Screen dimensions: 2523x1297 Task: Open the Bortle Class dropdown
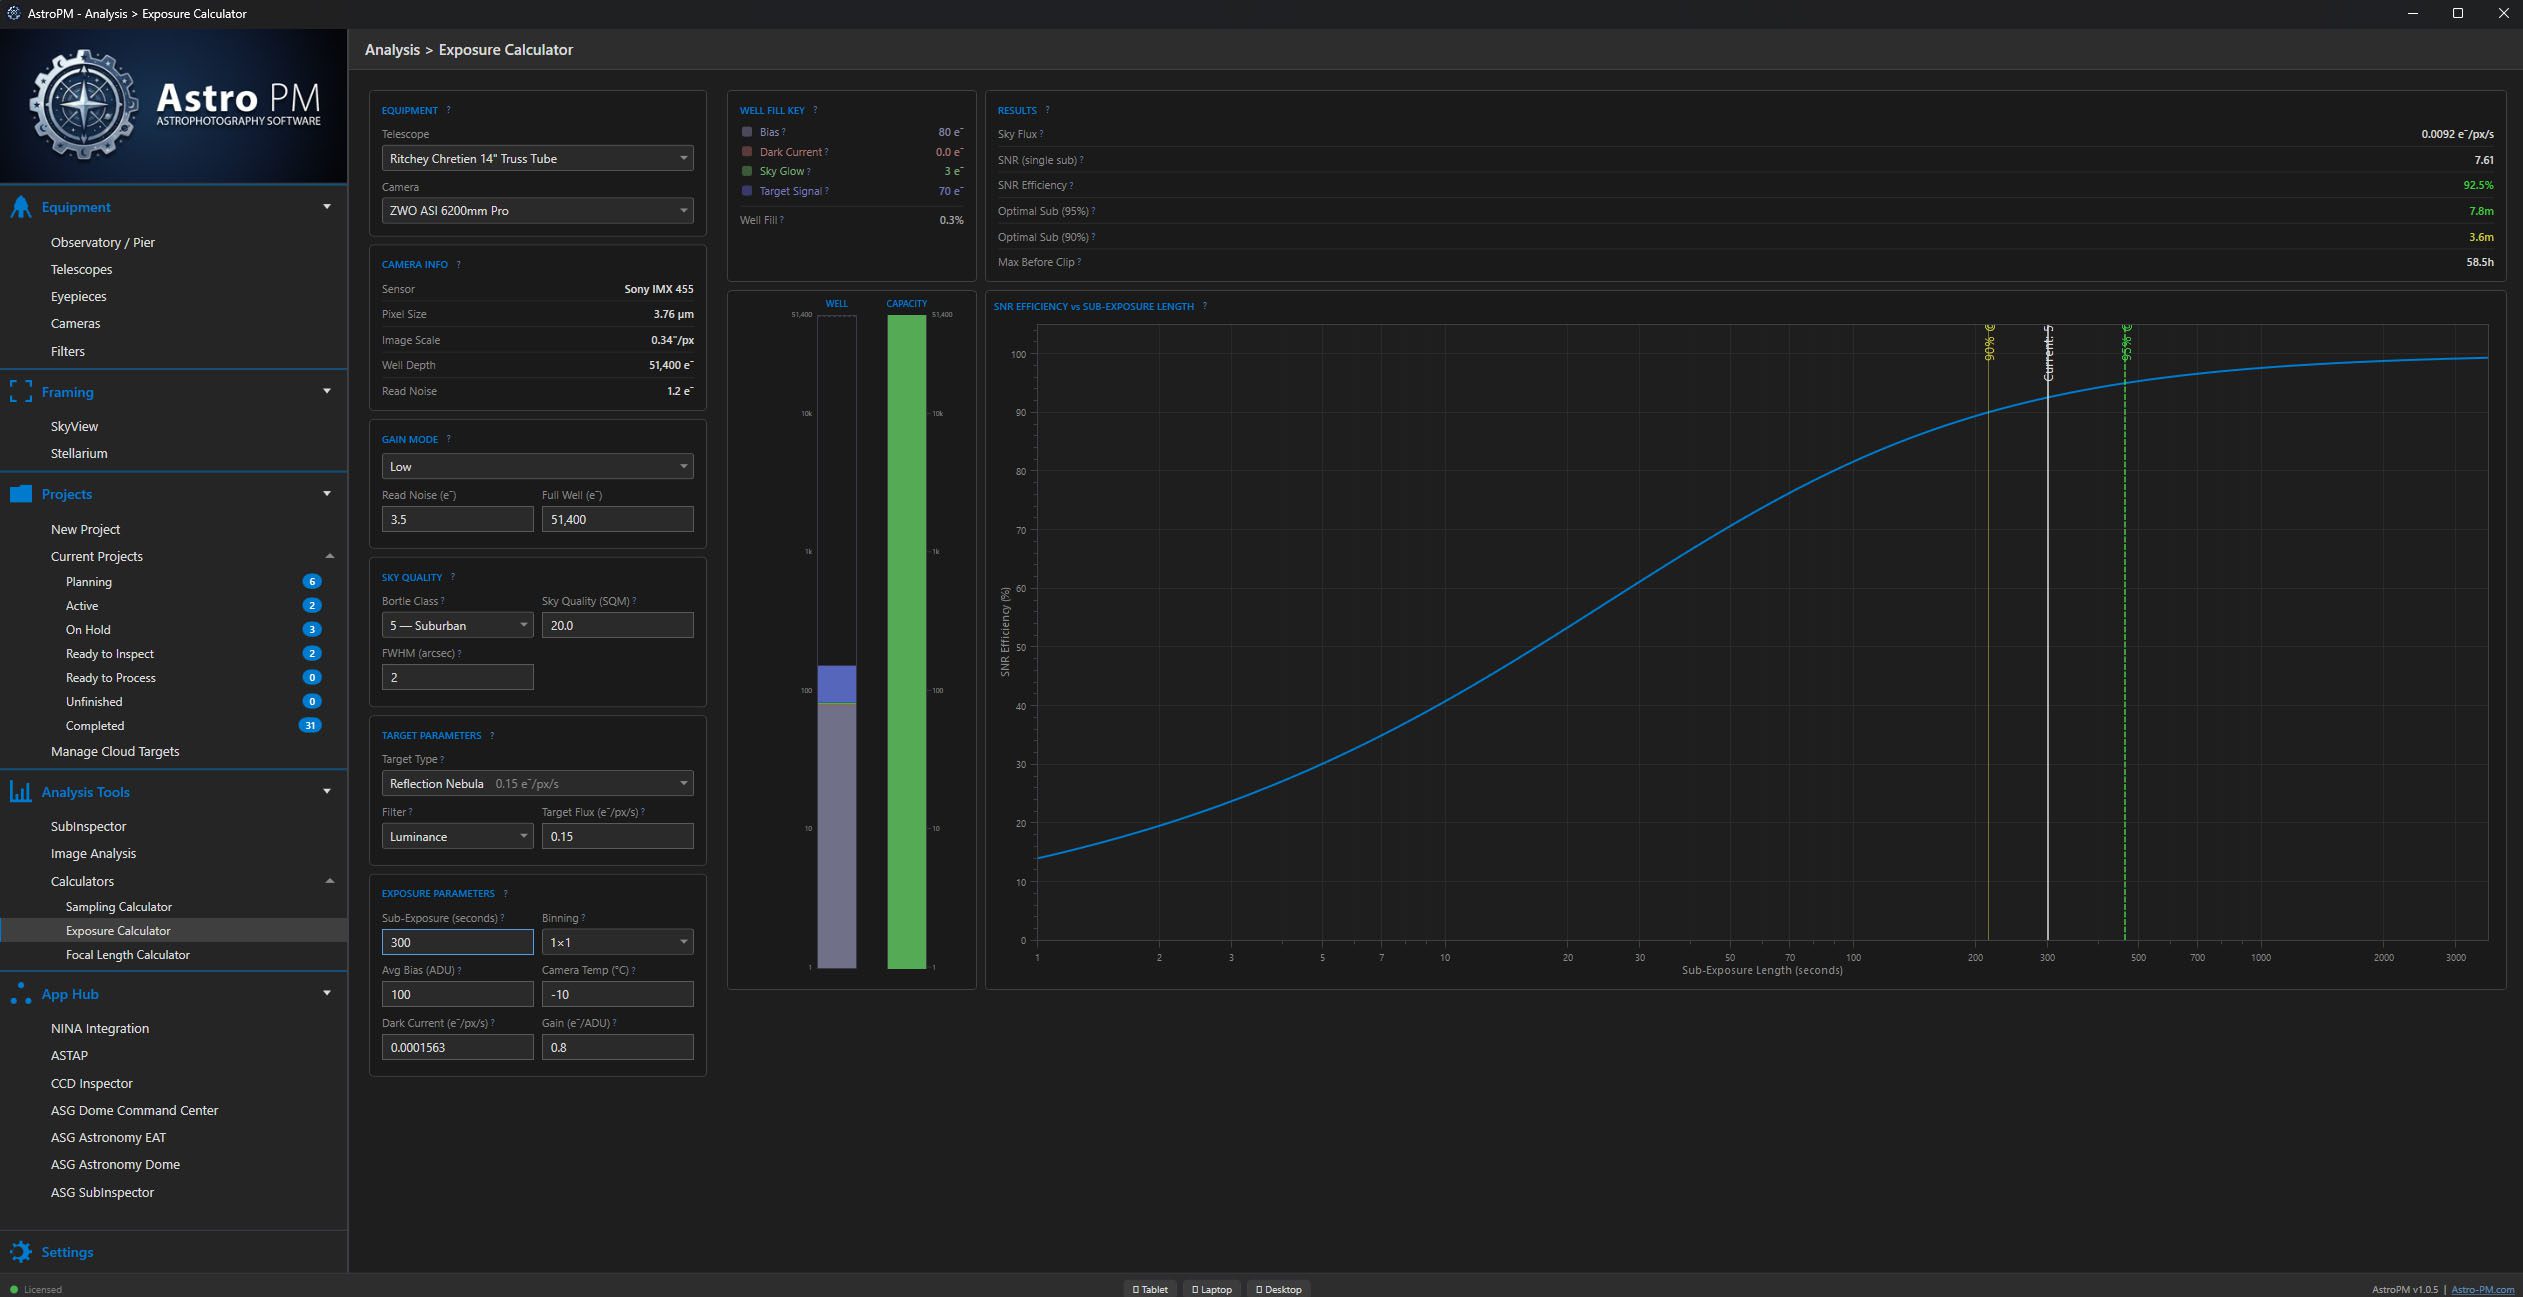coord(457,625)
